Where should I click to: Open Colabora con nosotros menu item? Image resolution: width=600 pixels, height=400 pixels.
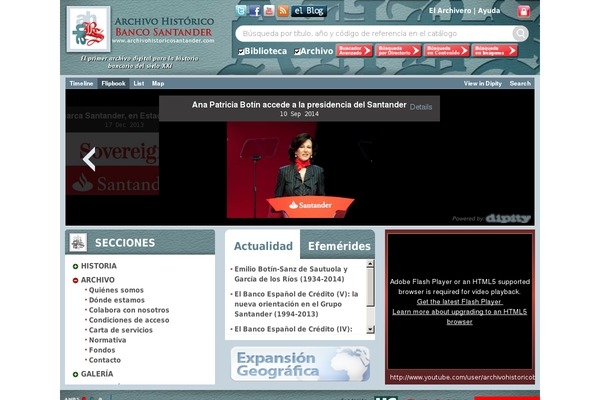click(129, 310)
